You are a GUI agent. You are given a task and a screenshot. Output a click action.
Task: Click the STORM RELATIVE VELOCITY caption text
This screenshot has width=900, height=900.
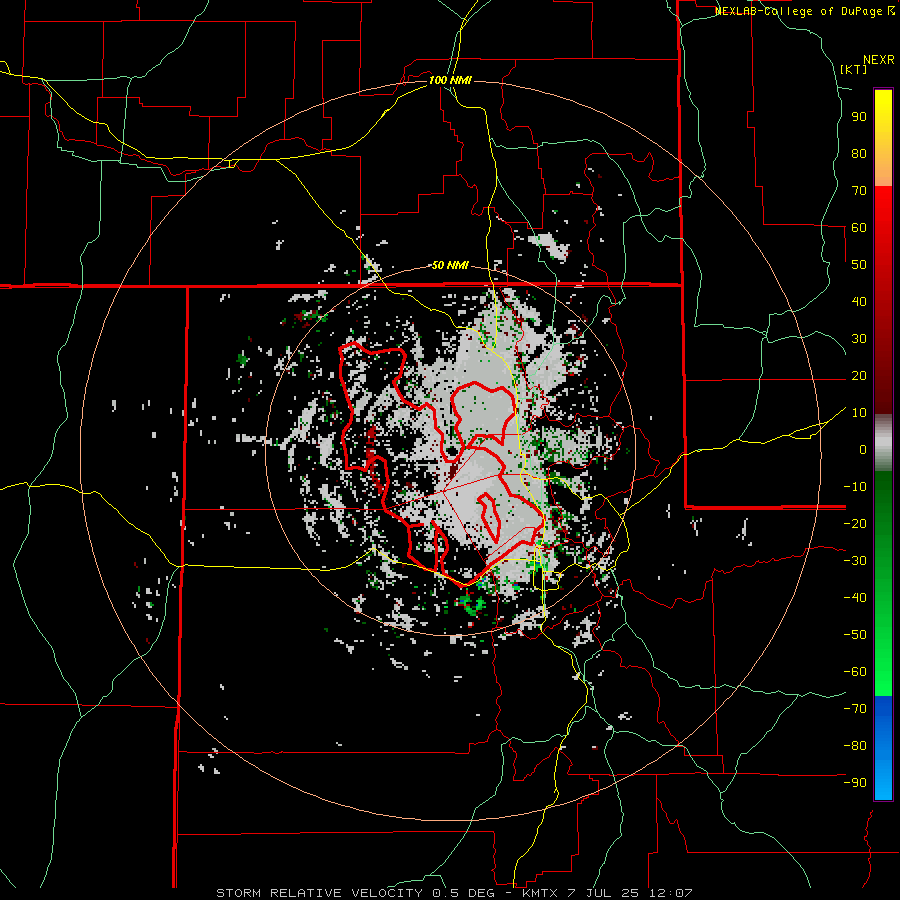pyautogui.click(x=319, y=893)
